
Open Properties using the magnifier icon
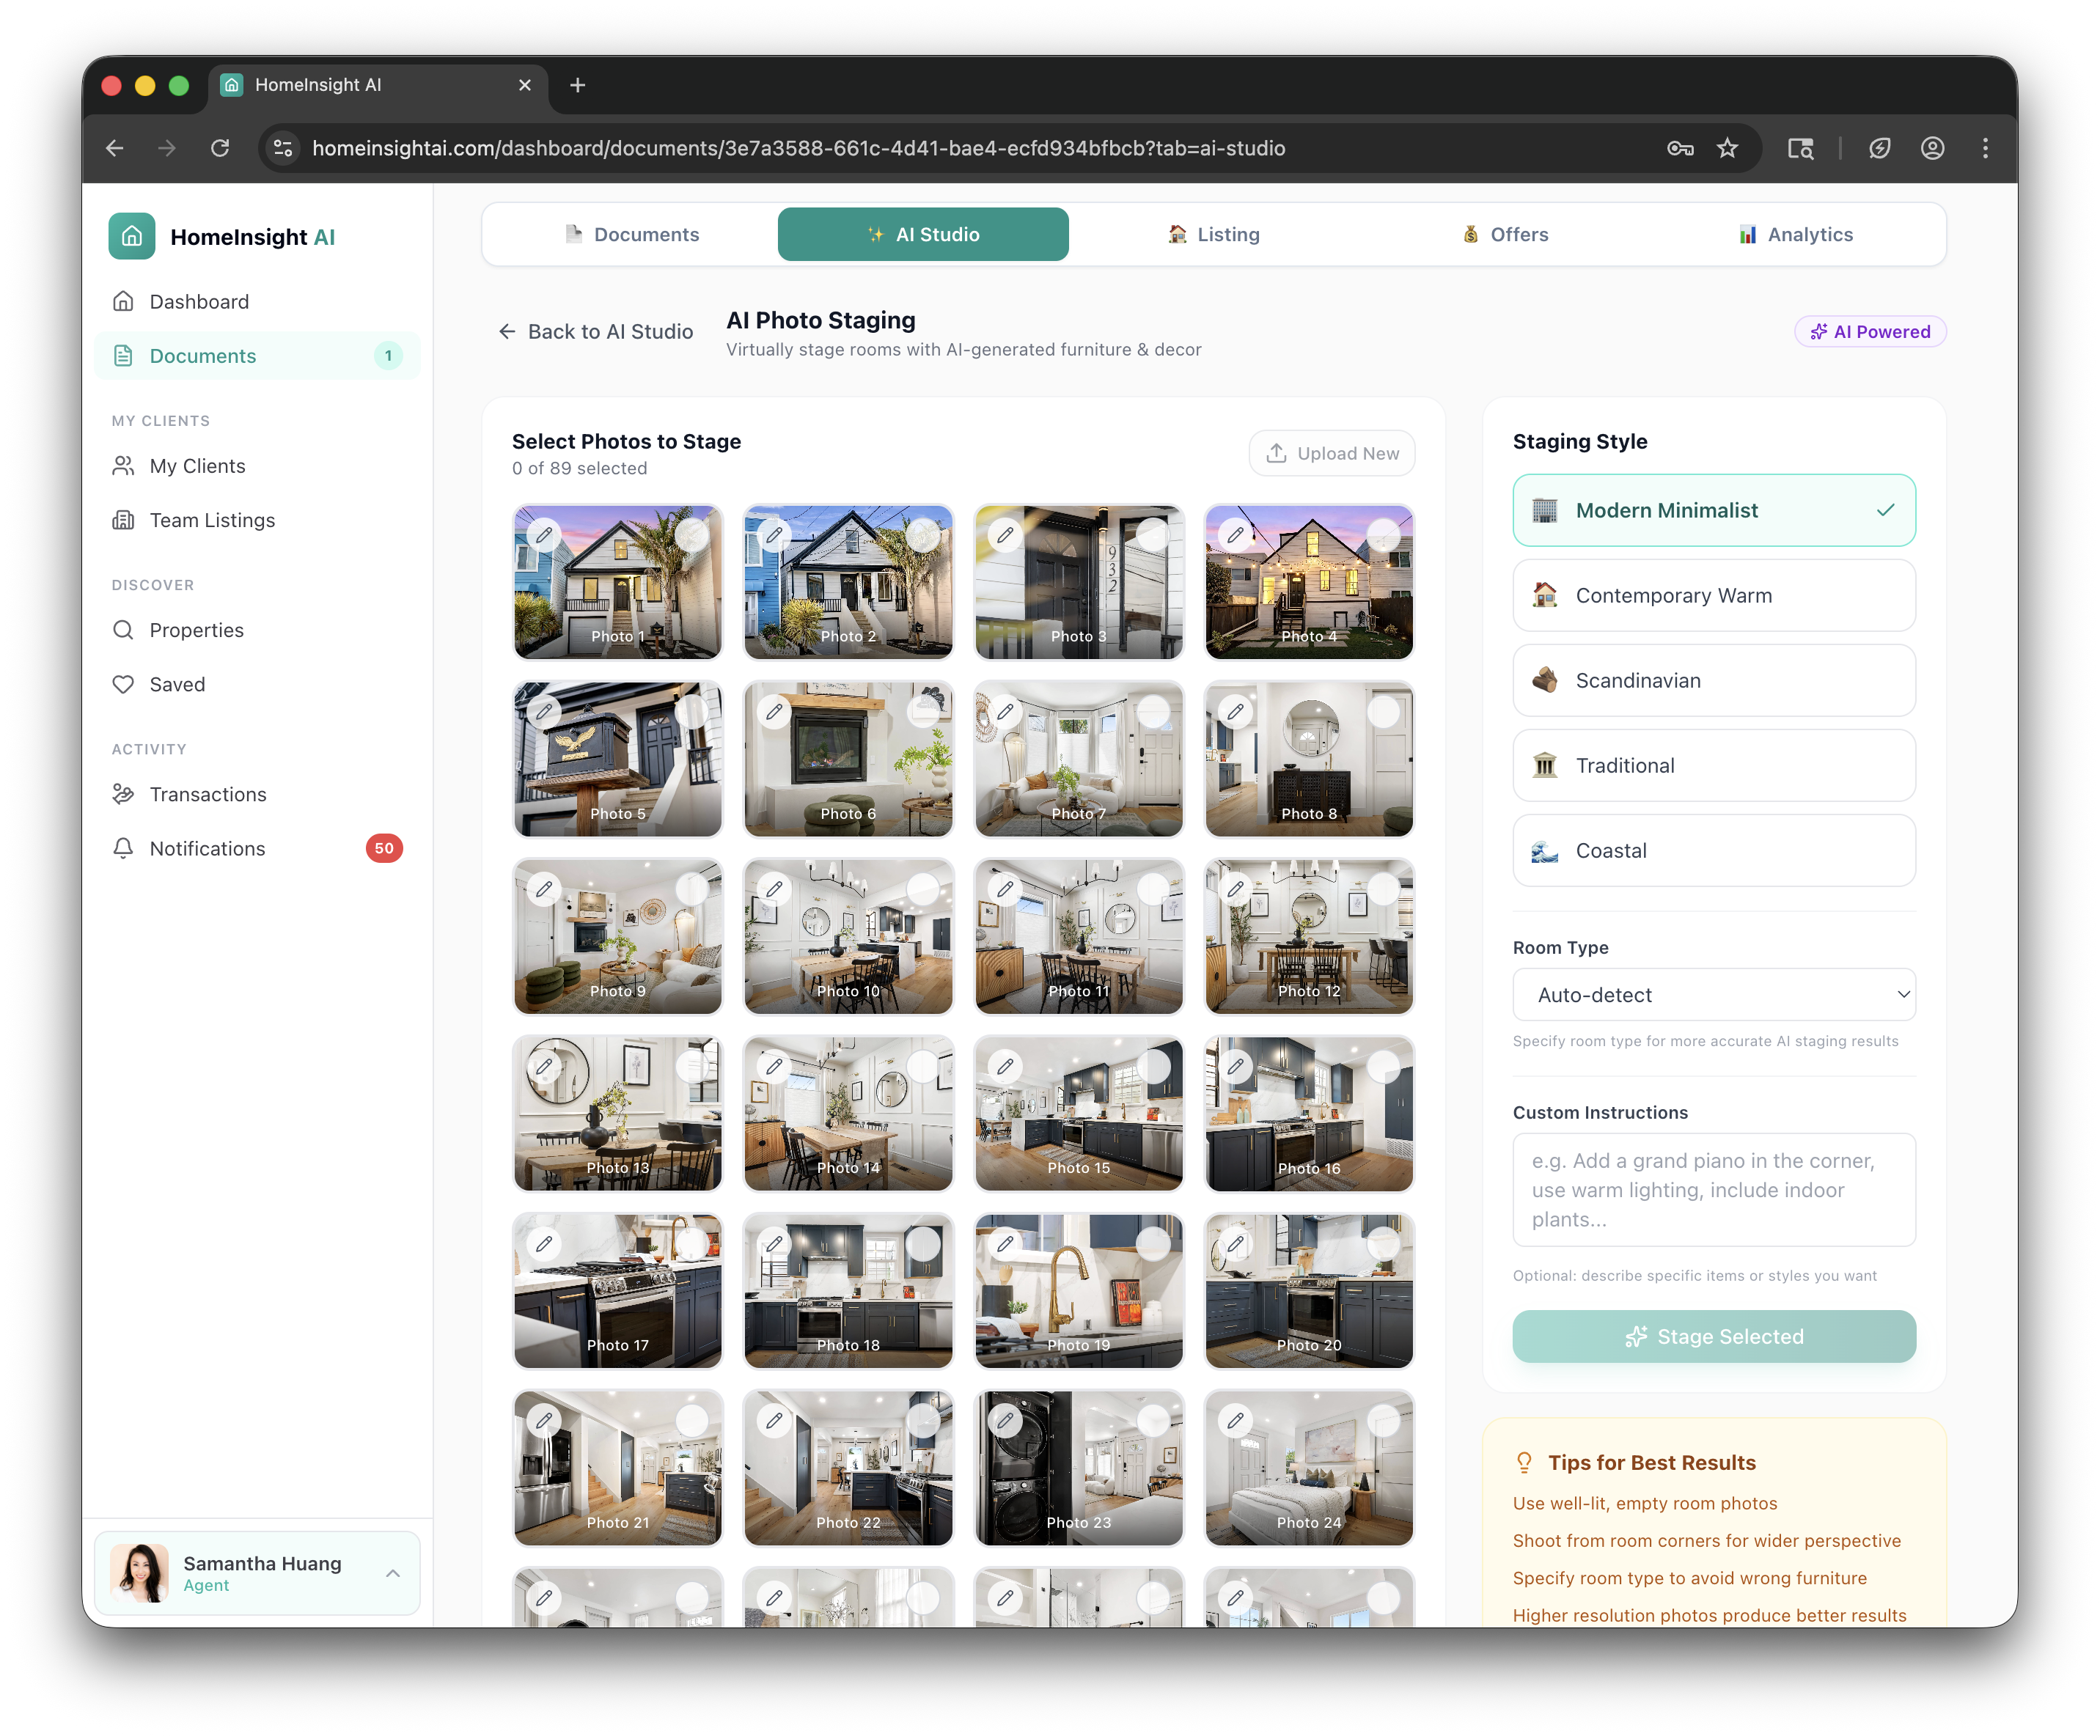point(123,630)
